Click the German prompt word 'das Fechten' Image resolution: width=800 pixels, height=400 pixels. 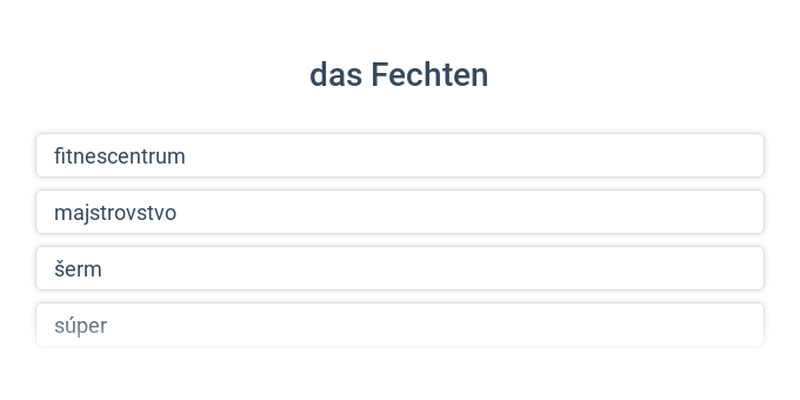point(399,75)
